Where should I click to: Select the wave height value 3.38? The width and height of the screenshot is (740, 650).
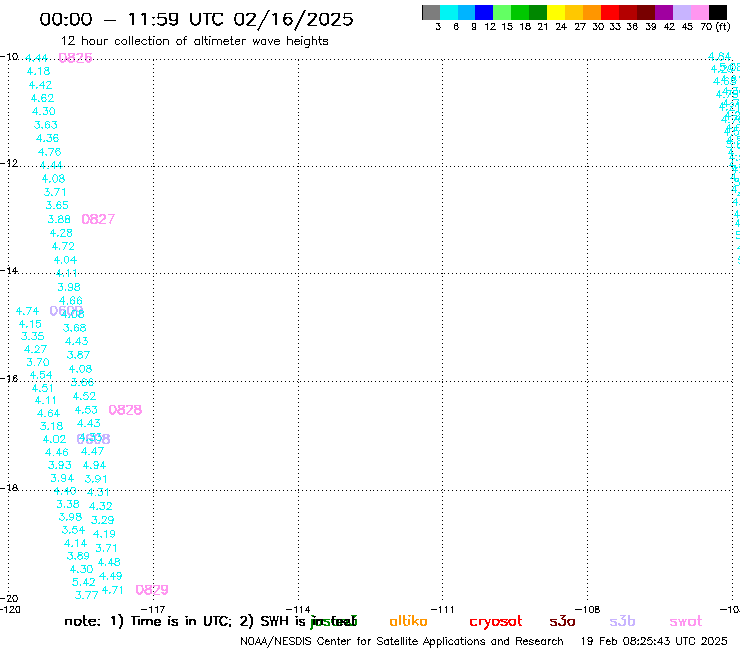coord(68,504)
